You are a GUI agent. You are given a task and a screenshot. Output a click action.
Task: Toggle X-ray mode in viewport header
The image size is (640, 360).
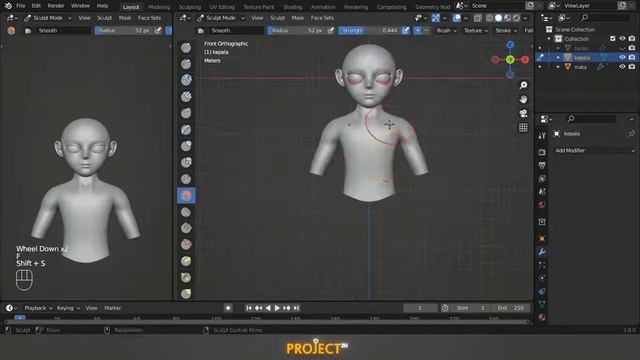[x=477, y=18]
